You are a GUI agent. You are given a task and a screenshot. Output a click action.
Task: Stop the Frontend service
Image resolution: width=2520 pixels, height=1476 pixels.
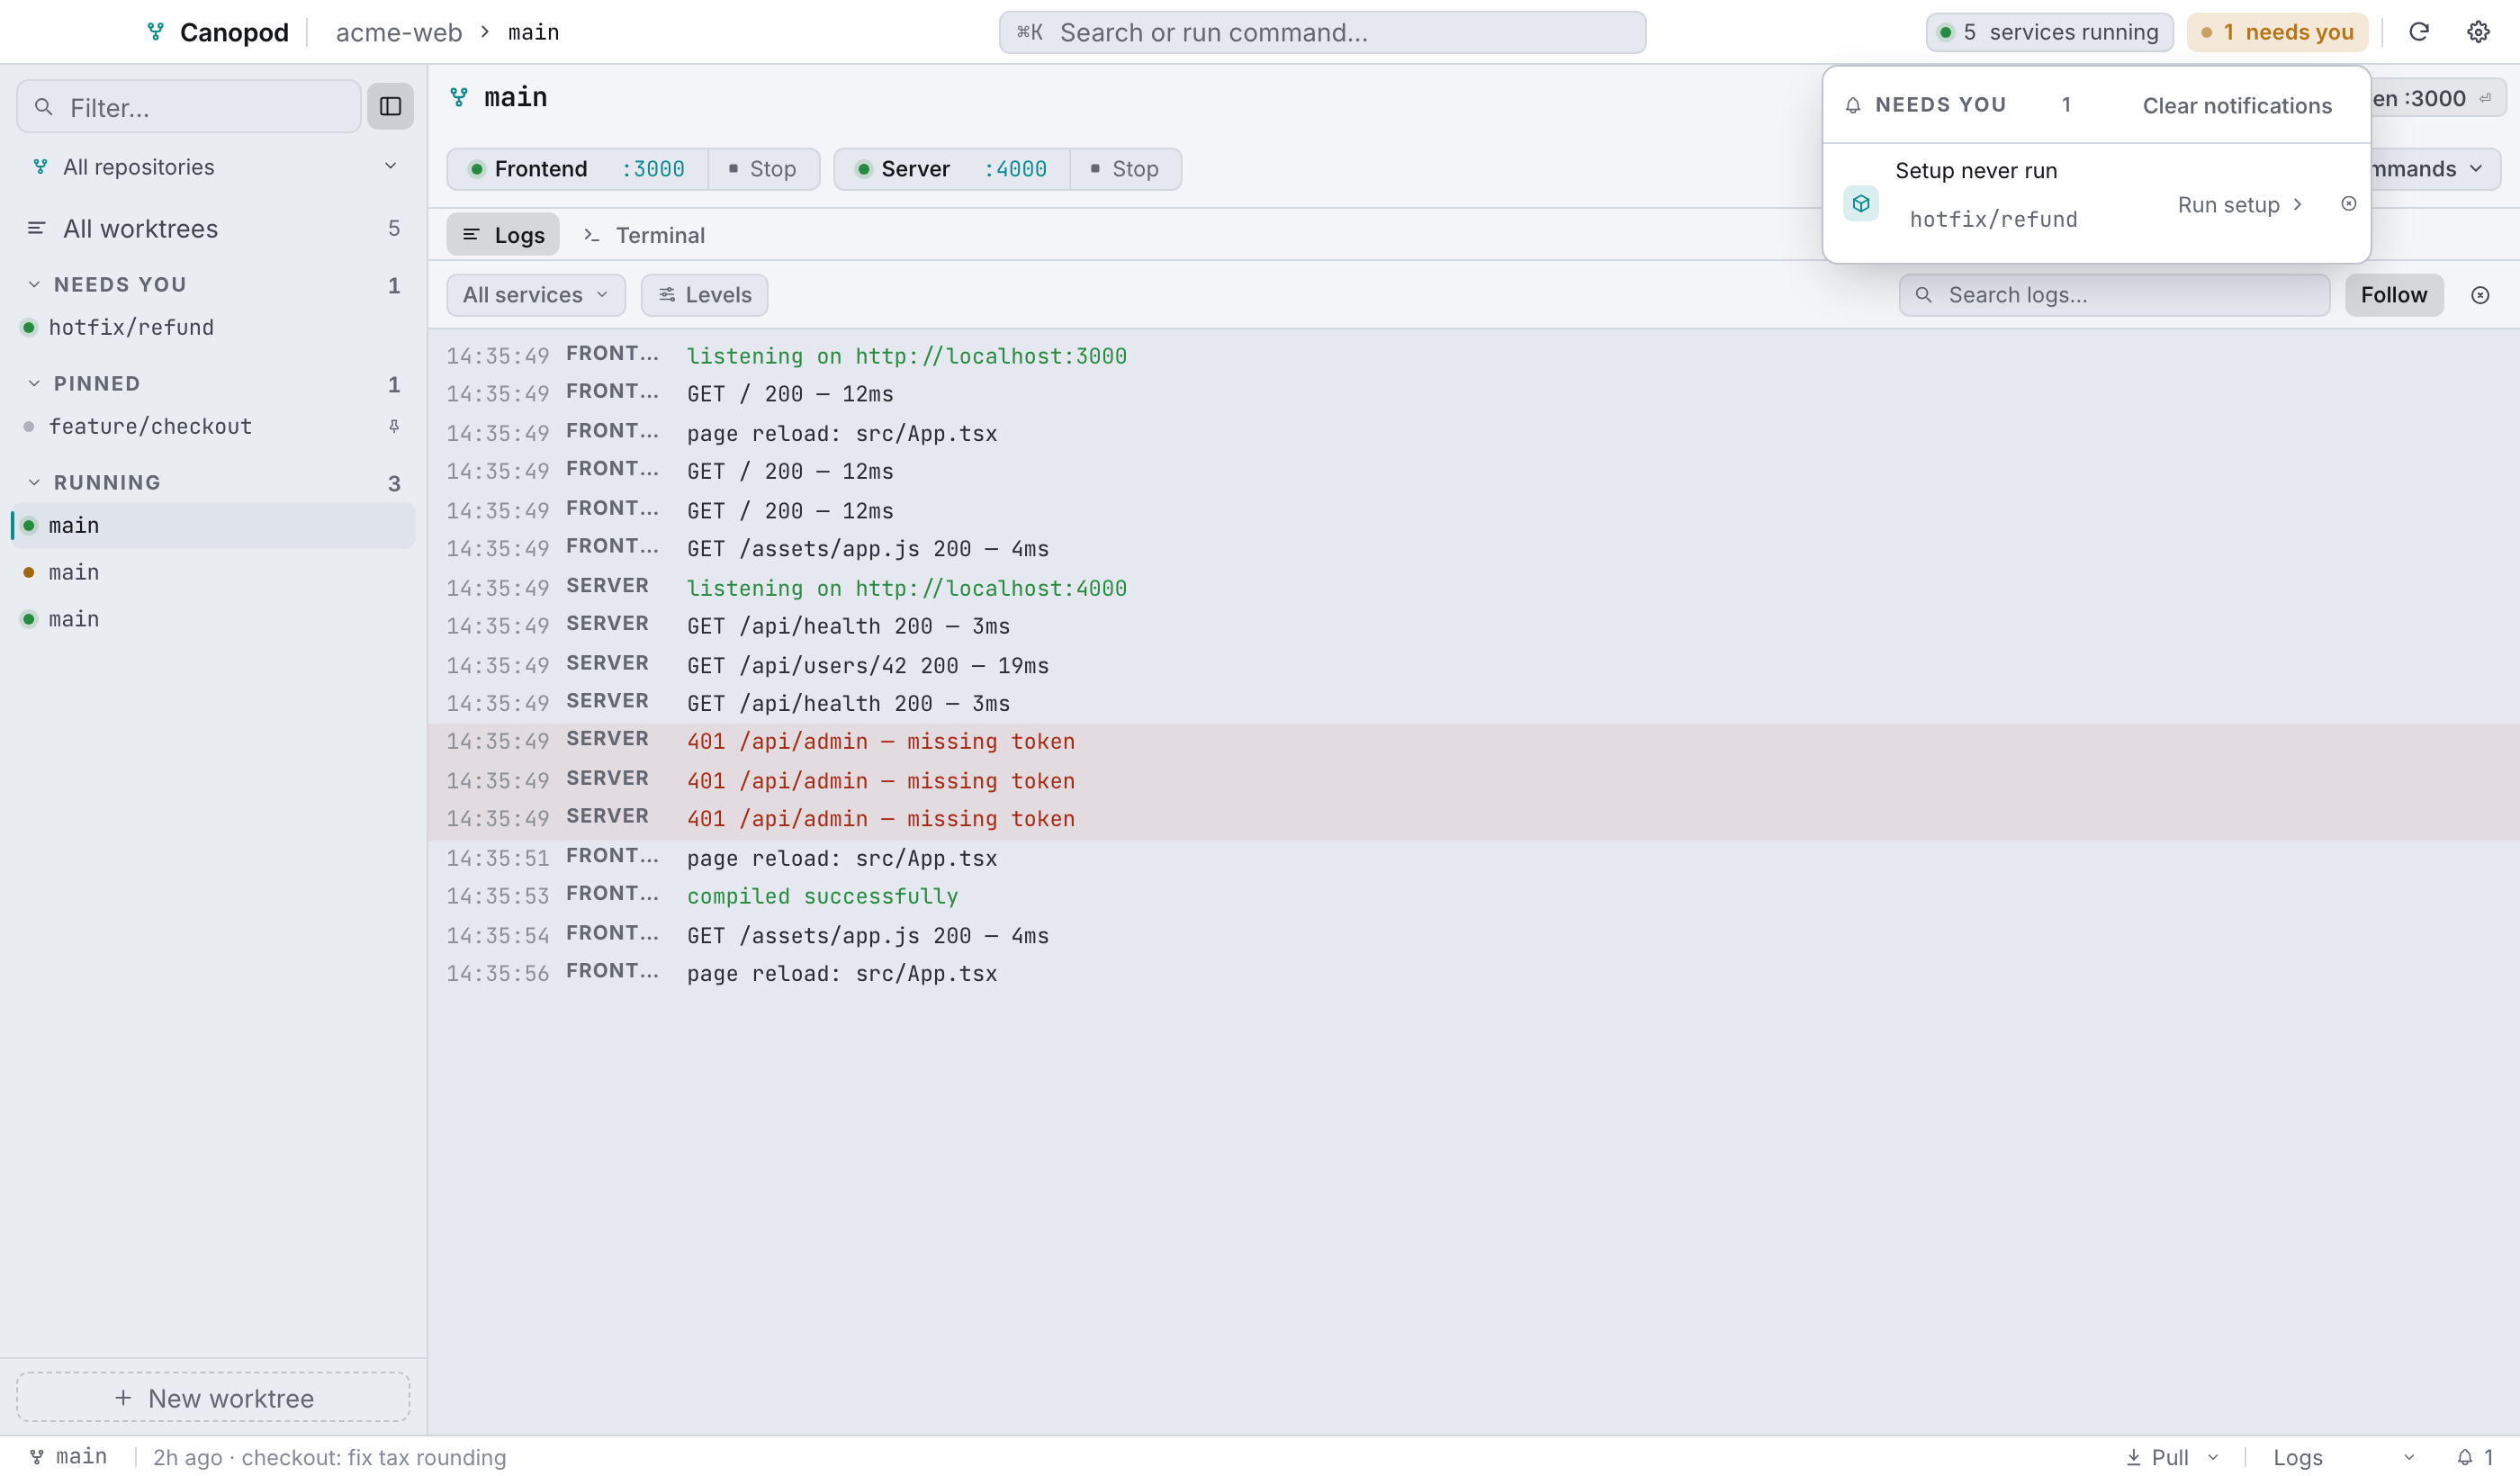coord(763,169)
